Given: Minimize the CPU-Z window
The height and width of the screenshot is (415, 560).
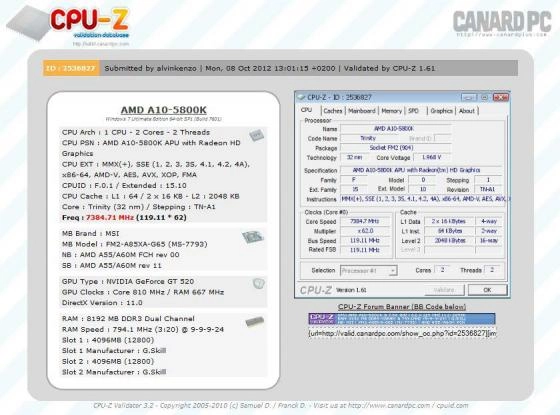Looking at the screenshot, I should tap(469, 98).
